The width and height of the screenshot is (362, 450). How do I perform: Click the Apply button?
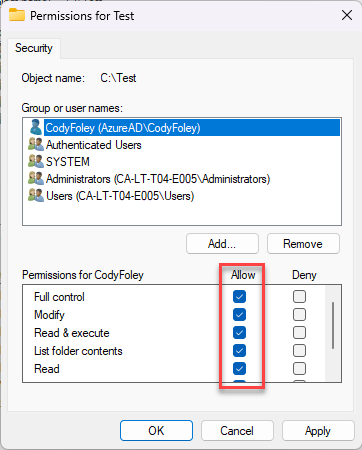click(318, 430)
